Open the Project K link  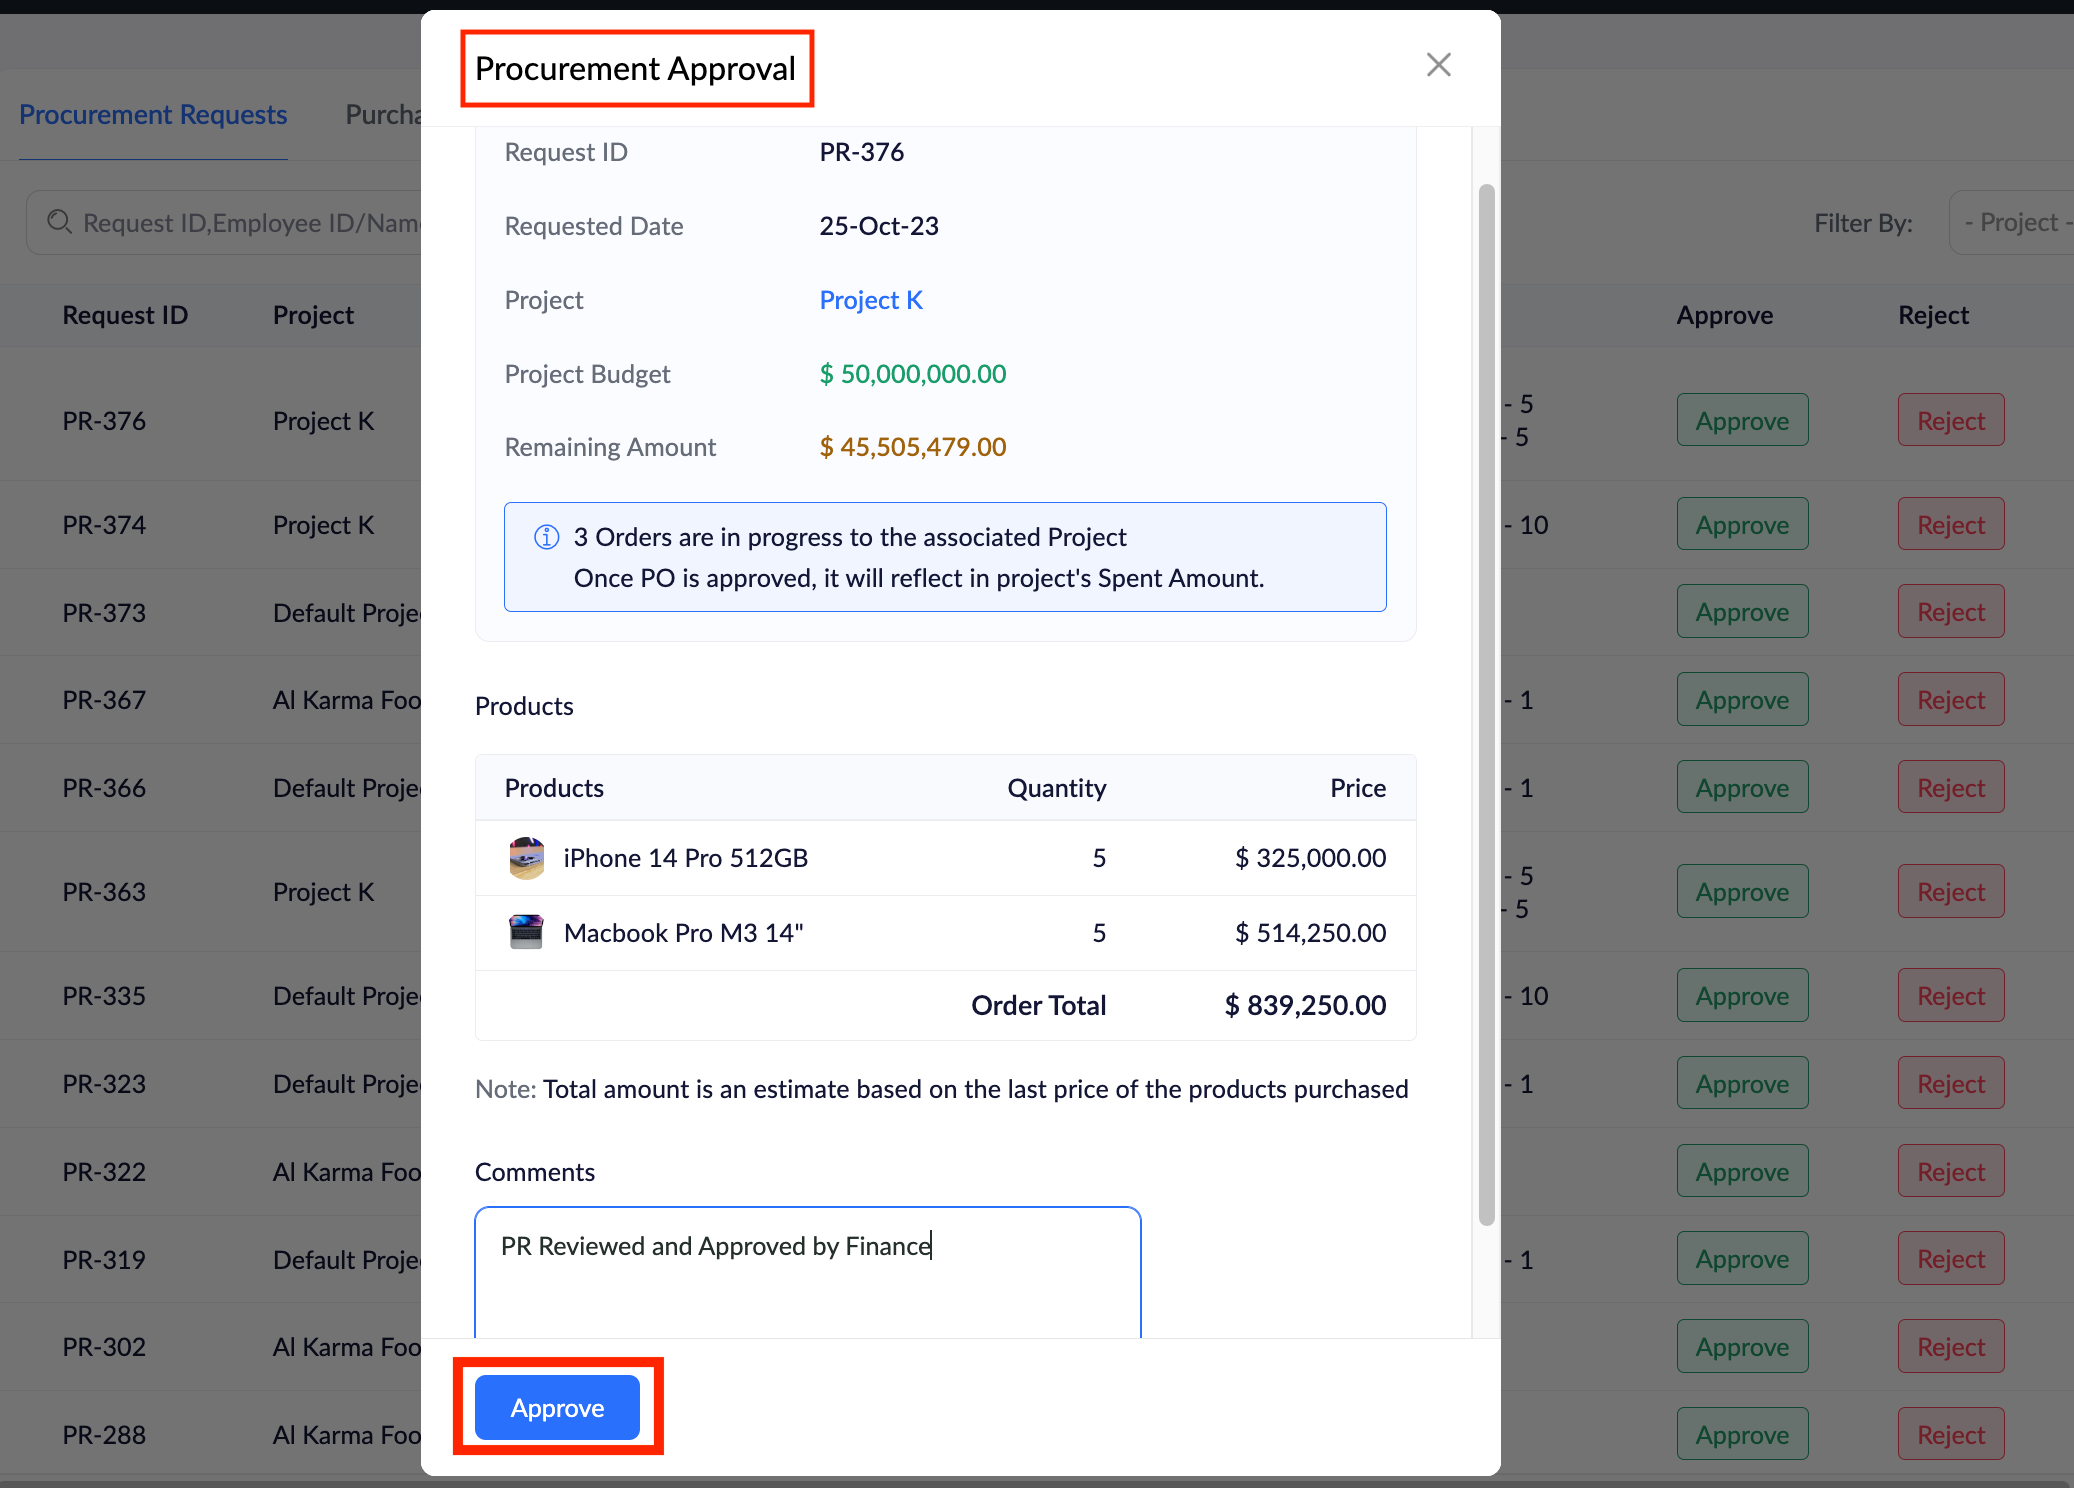point(870,300)
